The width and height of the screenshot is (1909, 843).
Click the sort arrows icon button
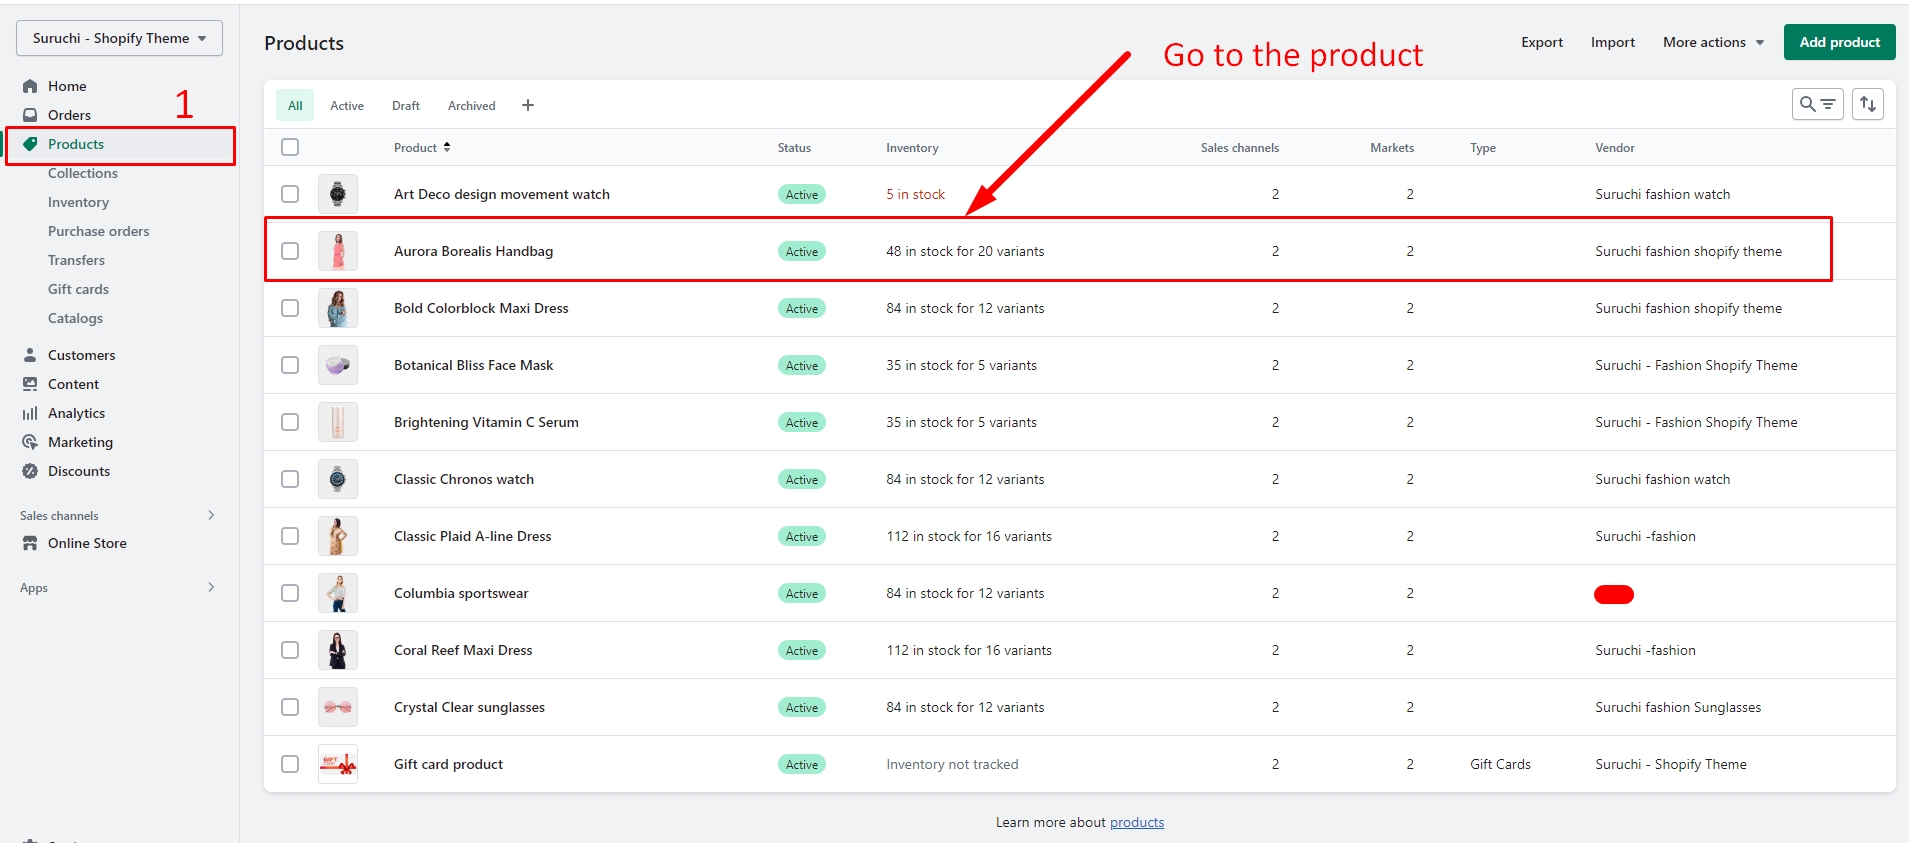tap(1867, 104)
